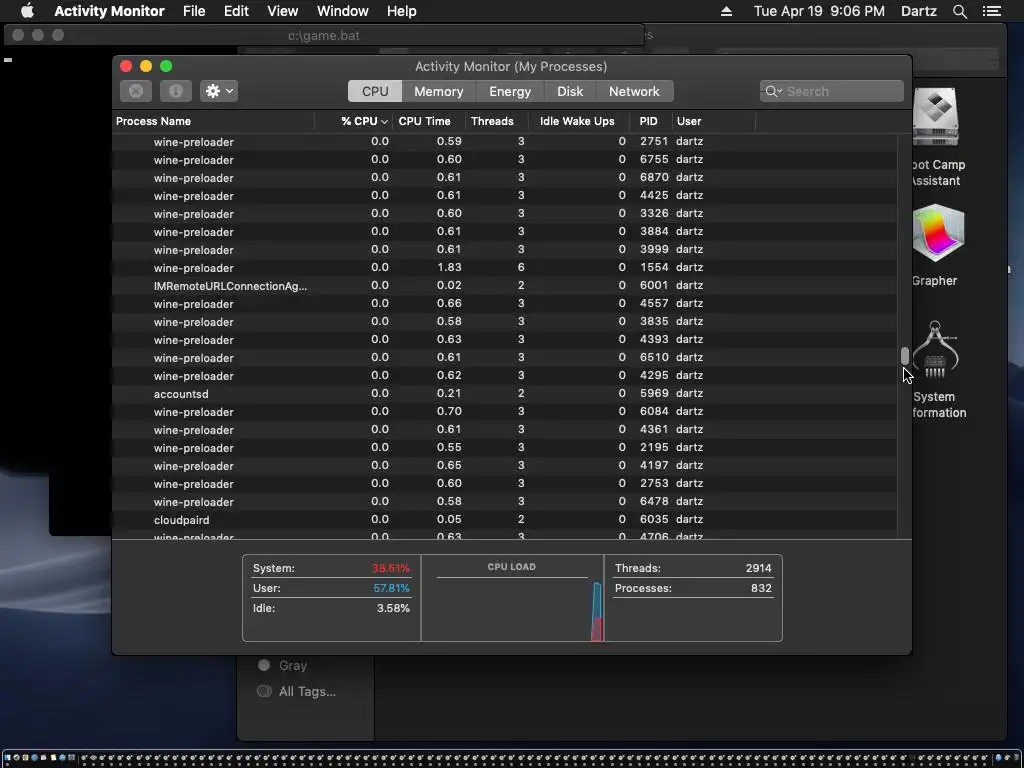Select the IMRemoteURLConnectionAg... process row
This screenshot has height=768, width=1024.
click(x=504, y=285)
